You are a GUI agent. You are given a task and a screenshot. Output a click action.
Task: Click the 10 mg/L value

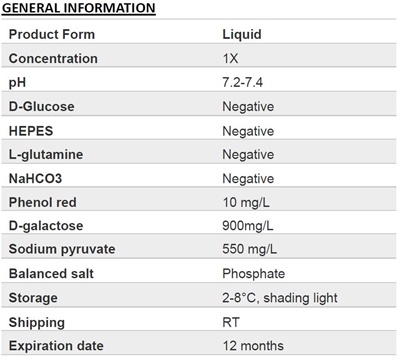coord(246,202)
